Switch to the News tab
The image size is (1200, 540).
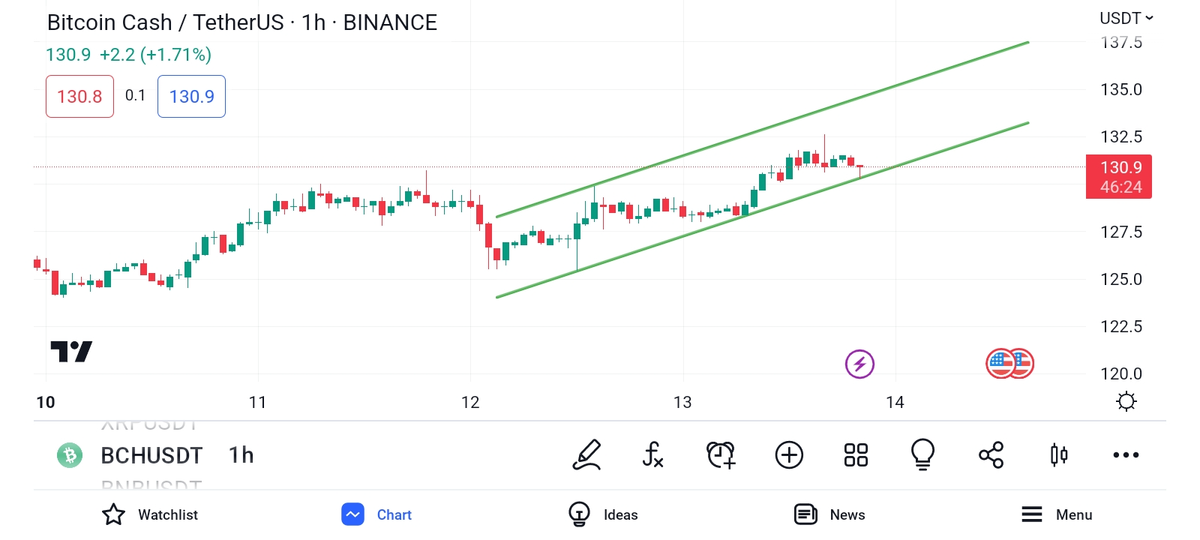829,514
